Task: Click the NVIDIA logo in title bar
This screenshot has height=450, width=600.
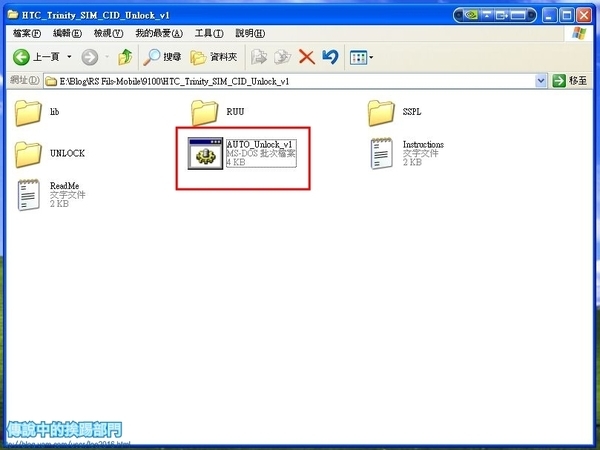Action: pyautogui.click(x=471, y=15)
